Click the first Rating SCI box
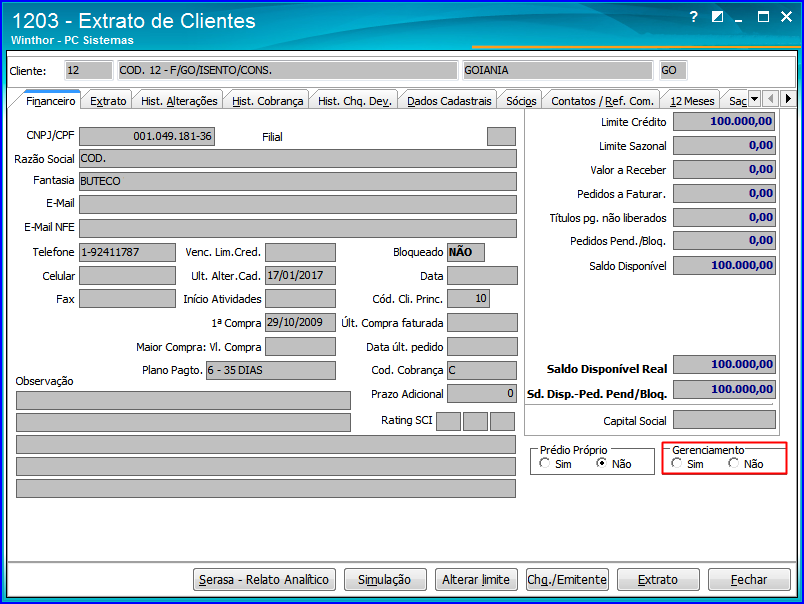This screenshot has width=804, height=604. pos(449,421)
